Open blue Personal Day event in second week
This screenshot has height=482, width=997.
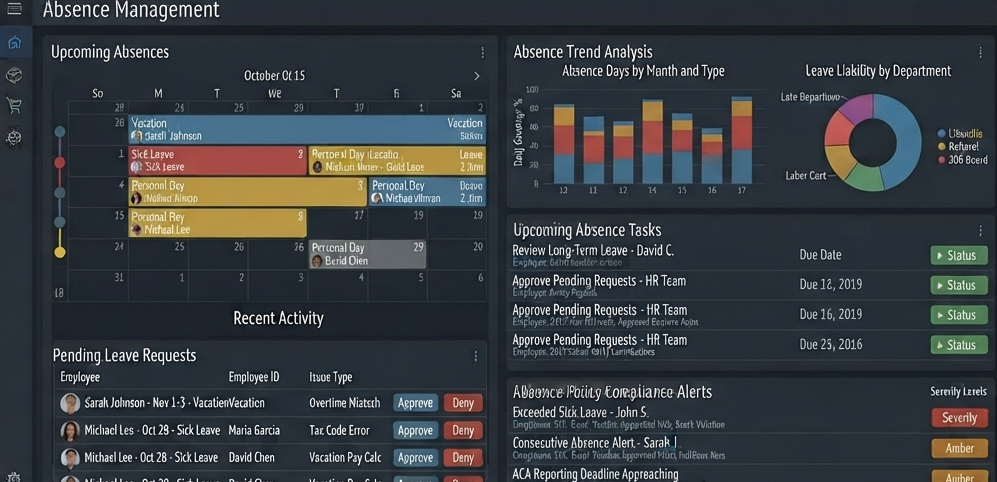coord(427,192)
